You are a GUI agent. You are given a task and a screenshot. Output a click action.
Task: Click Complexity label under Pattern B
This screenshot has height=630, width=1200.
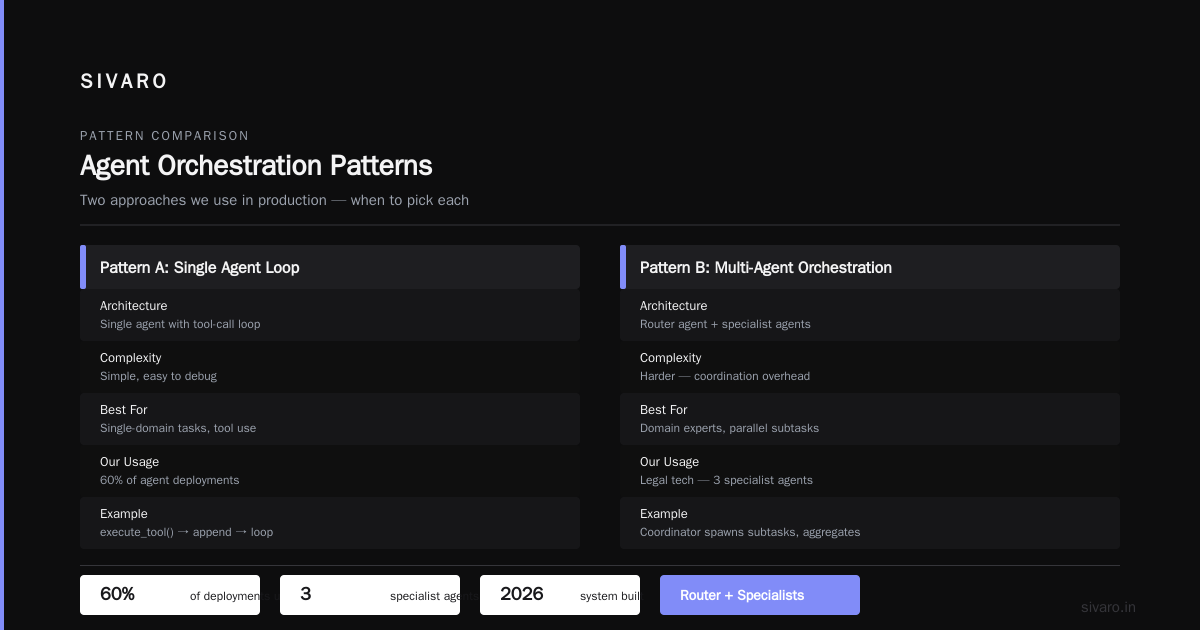pyautogui.click(x=671, y=358)
